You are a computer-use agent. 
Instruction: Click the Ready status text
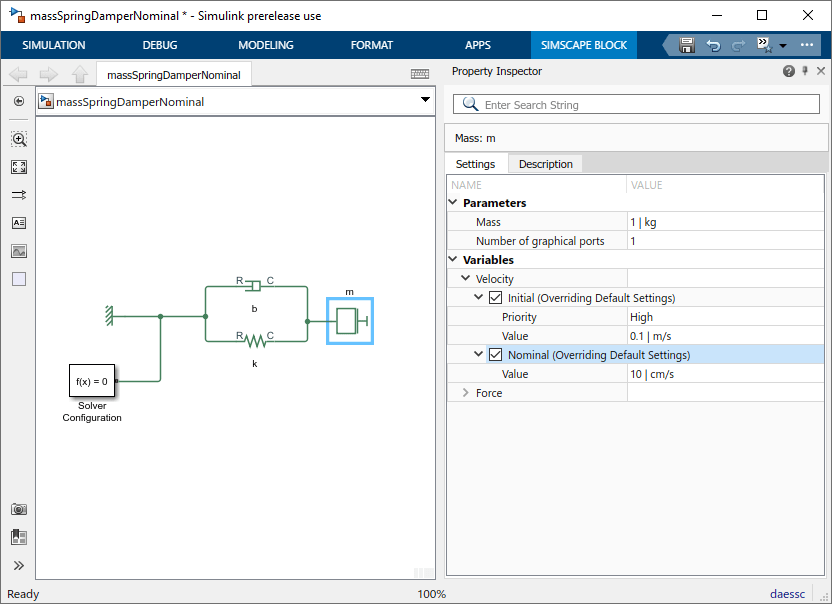[23, 594]
